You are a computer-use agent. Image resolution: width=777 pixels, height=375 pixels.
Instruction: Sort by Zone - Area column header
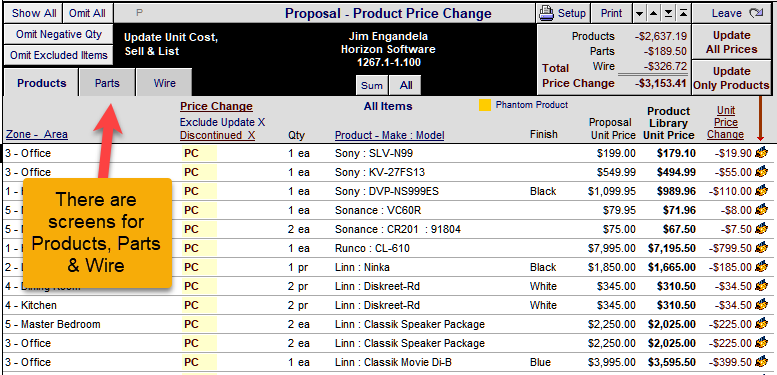(x=37, y=135)
